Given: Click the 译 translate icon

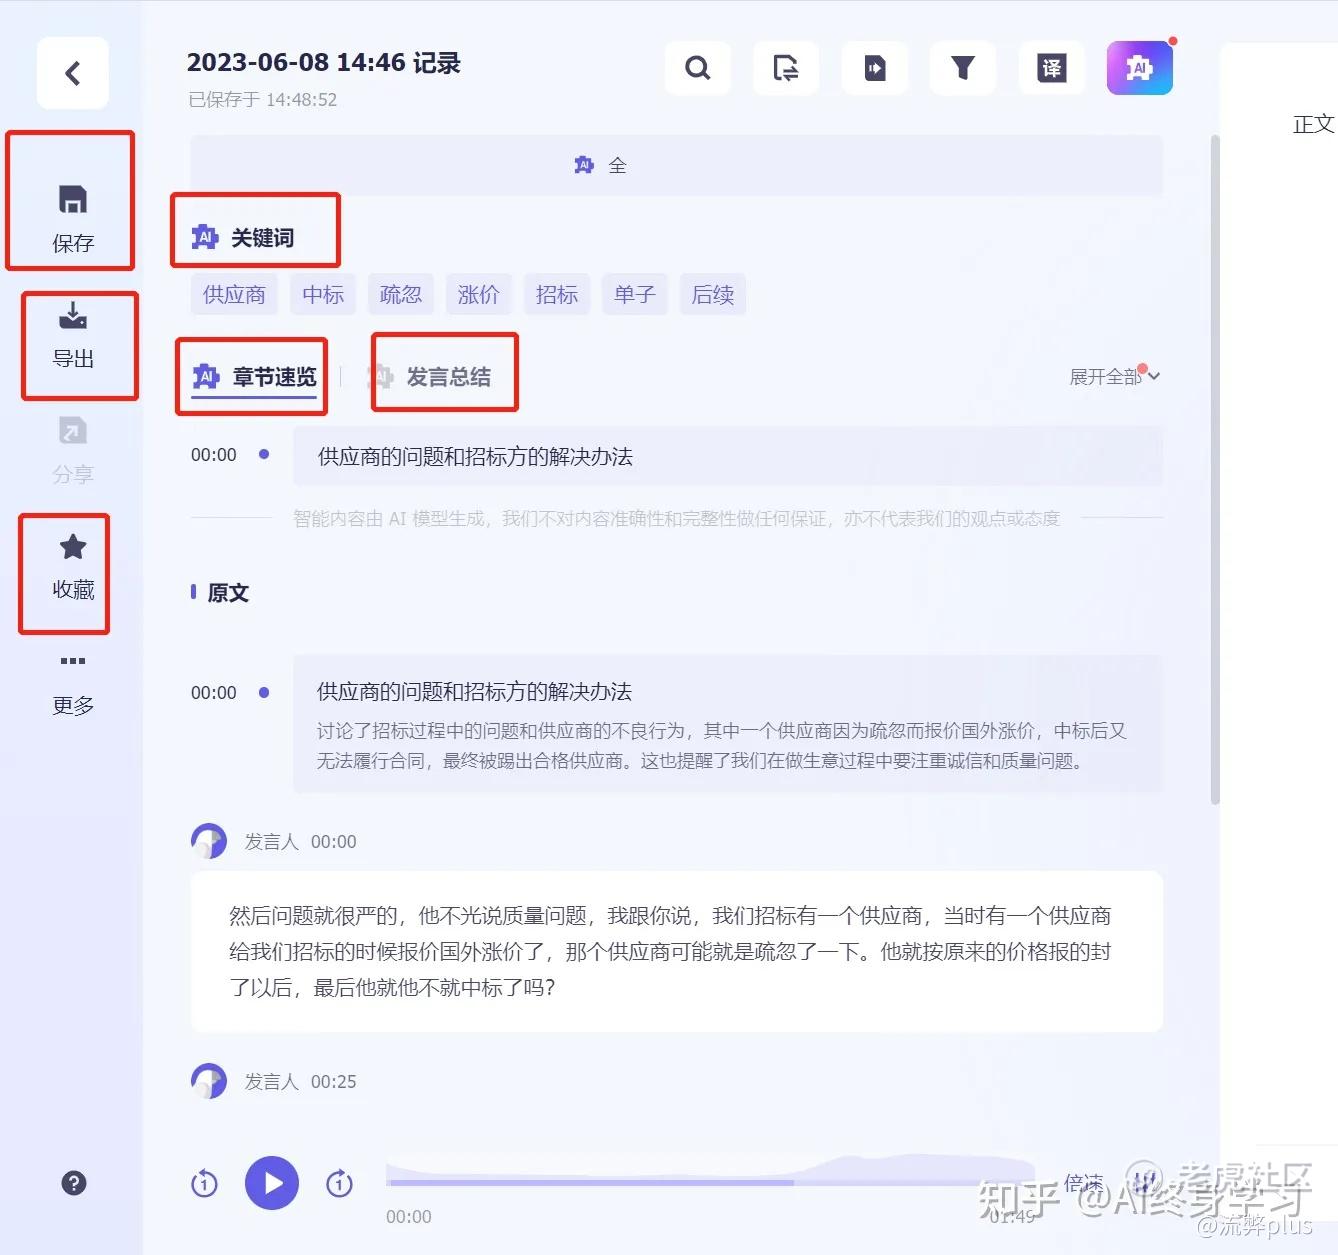Looking at the screenshot, I should click(1052, 68).
